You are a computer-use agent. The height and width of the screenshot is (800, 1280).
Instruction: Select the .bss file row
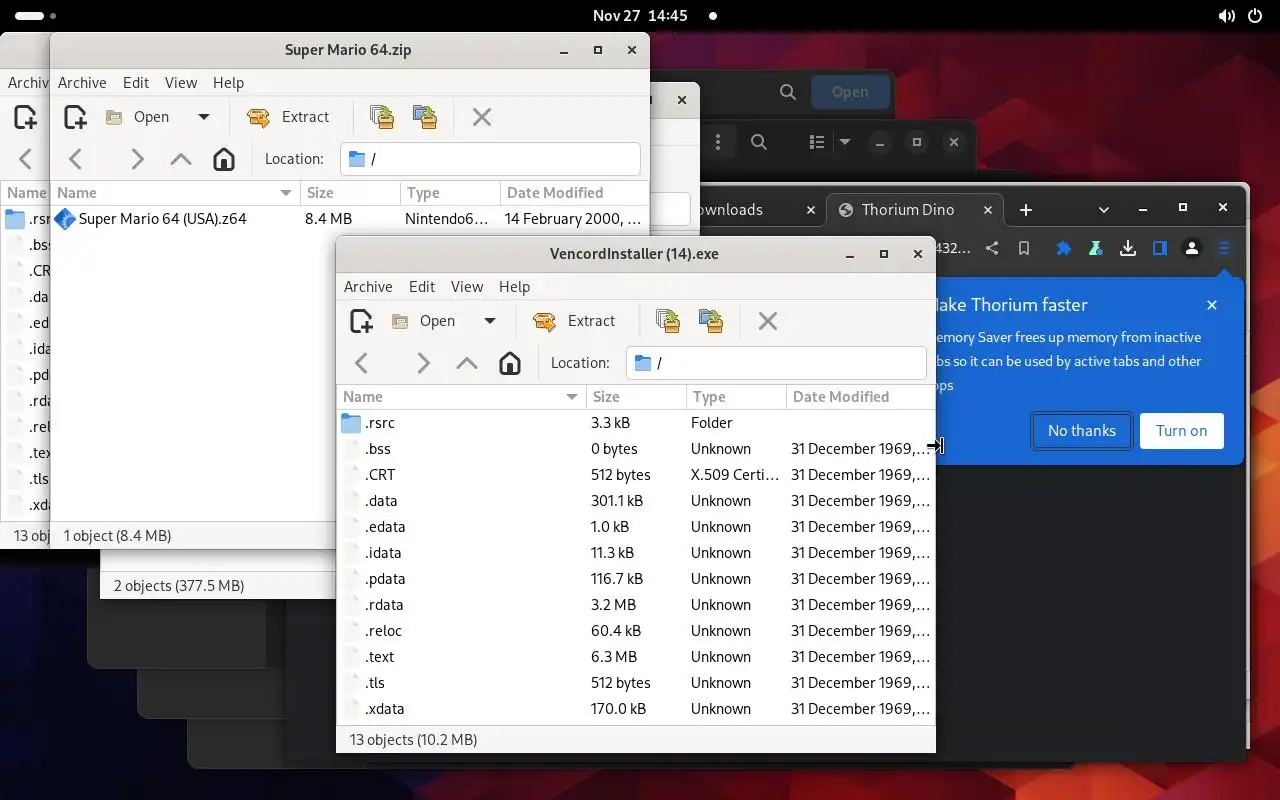coord(636,449)
